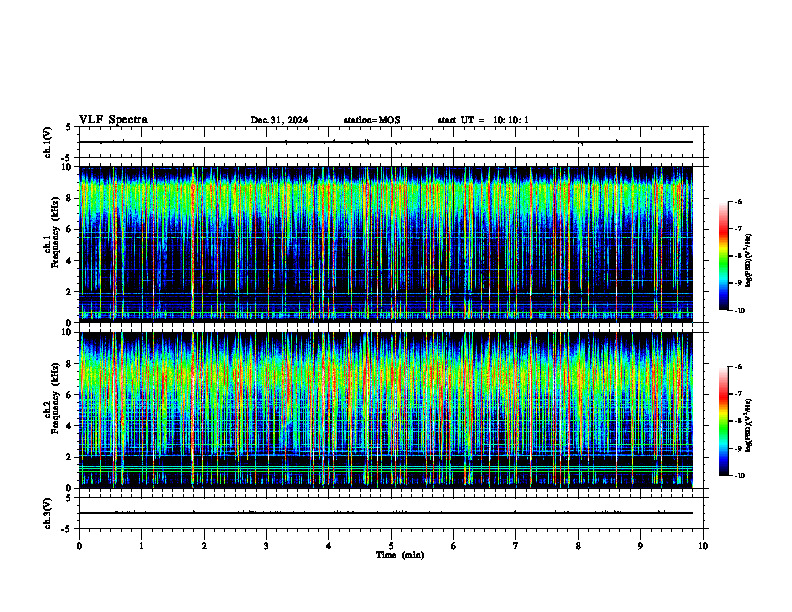Click the ch.1 spectrogram color scale bar

723,256
